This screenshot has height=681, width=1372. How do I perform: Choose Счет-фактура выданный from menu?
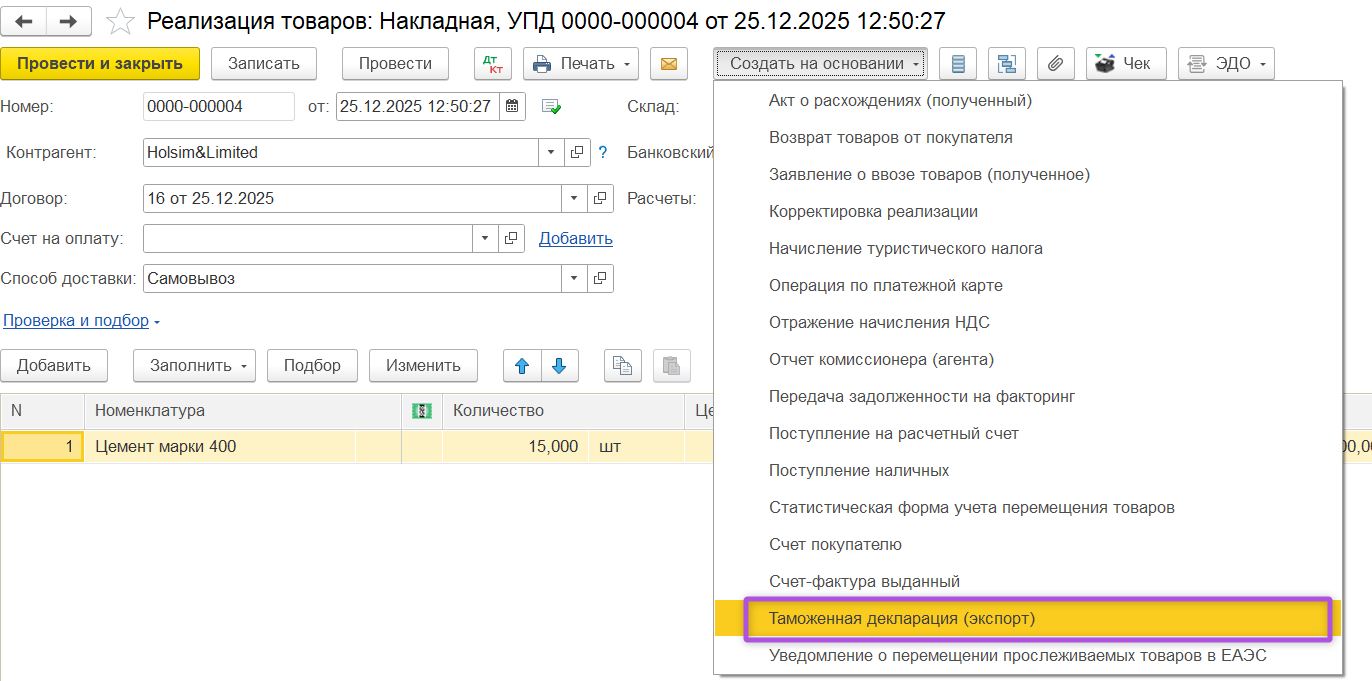point(864,582)
